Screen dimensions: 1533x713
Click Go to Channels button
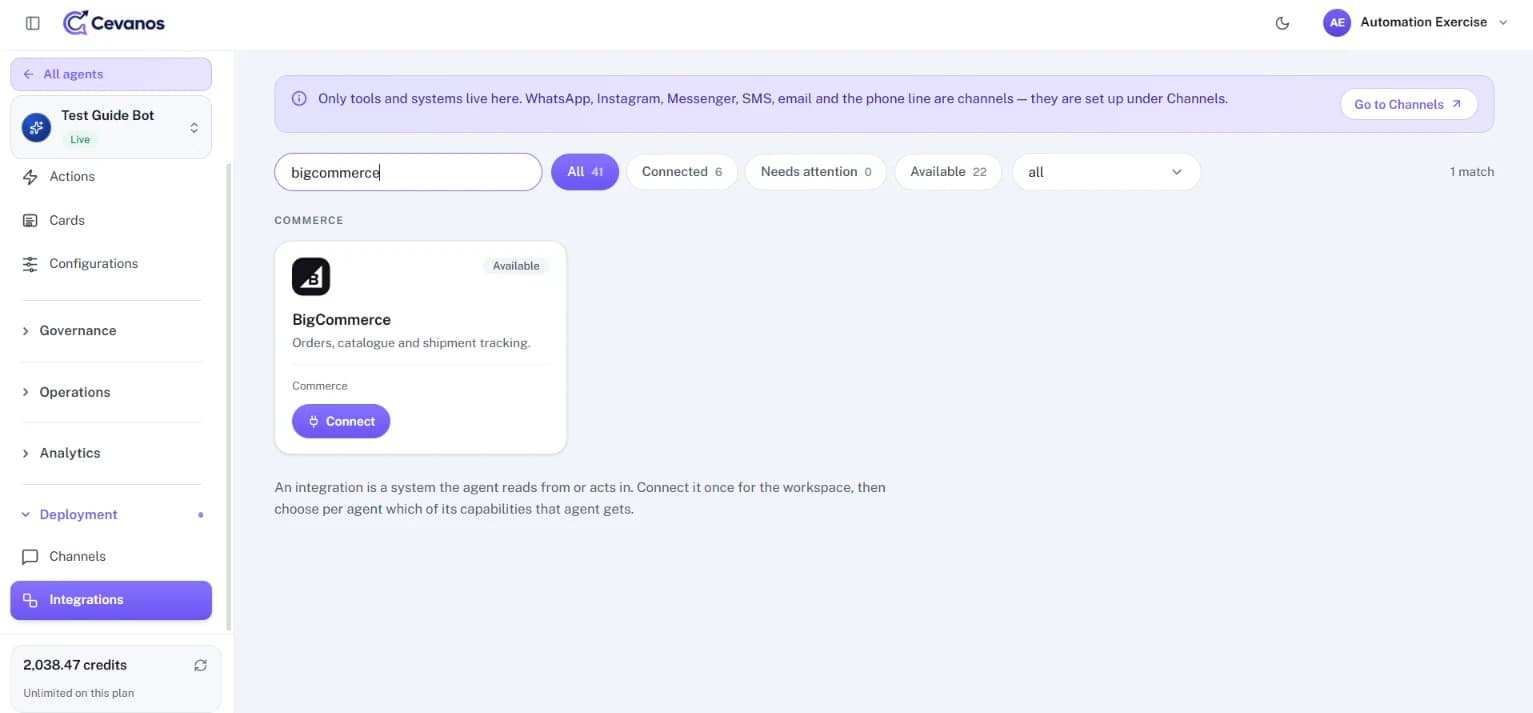pyautogui.click(x=1408, y=104)
